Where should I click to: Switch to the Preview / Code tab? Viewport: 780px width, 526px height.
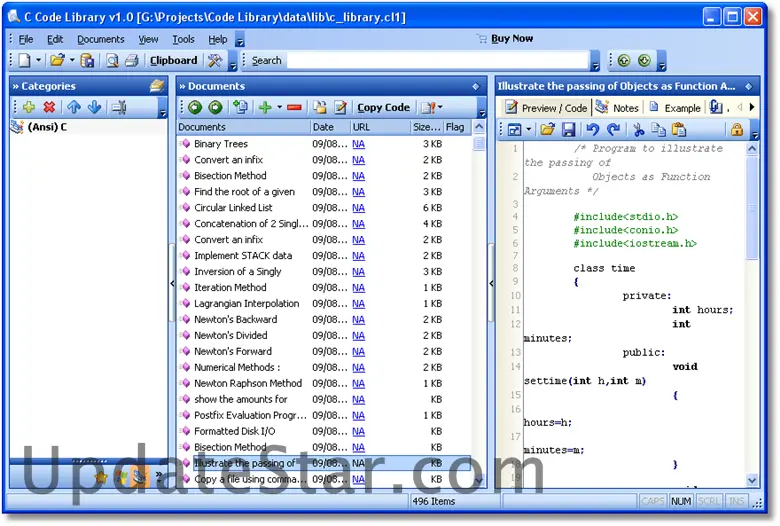(546, 107)
